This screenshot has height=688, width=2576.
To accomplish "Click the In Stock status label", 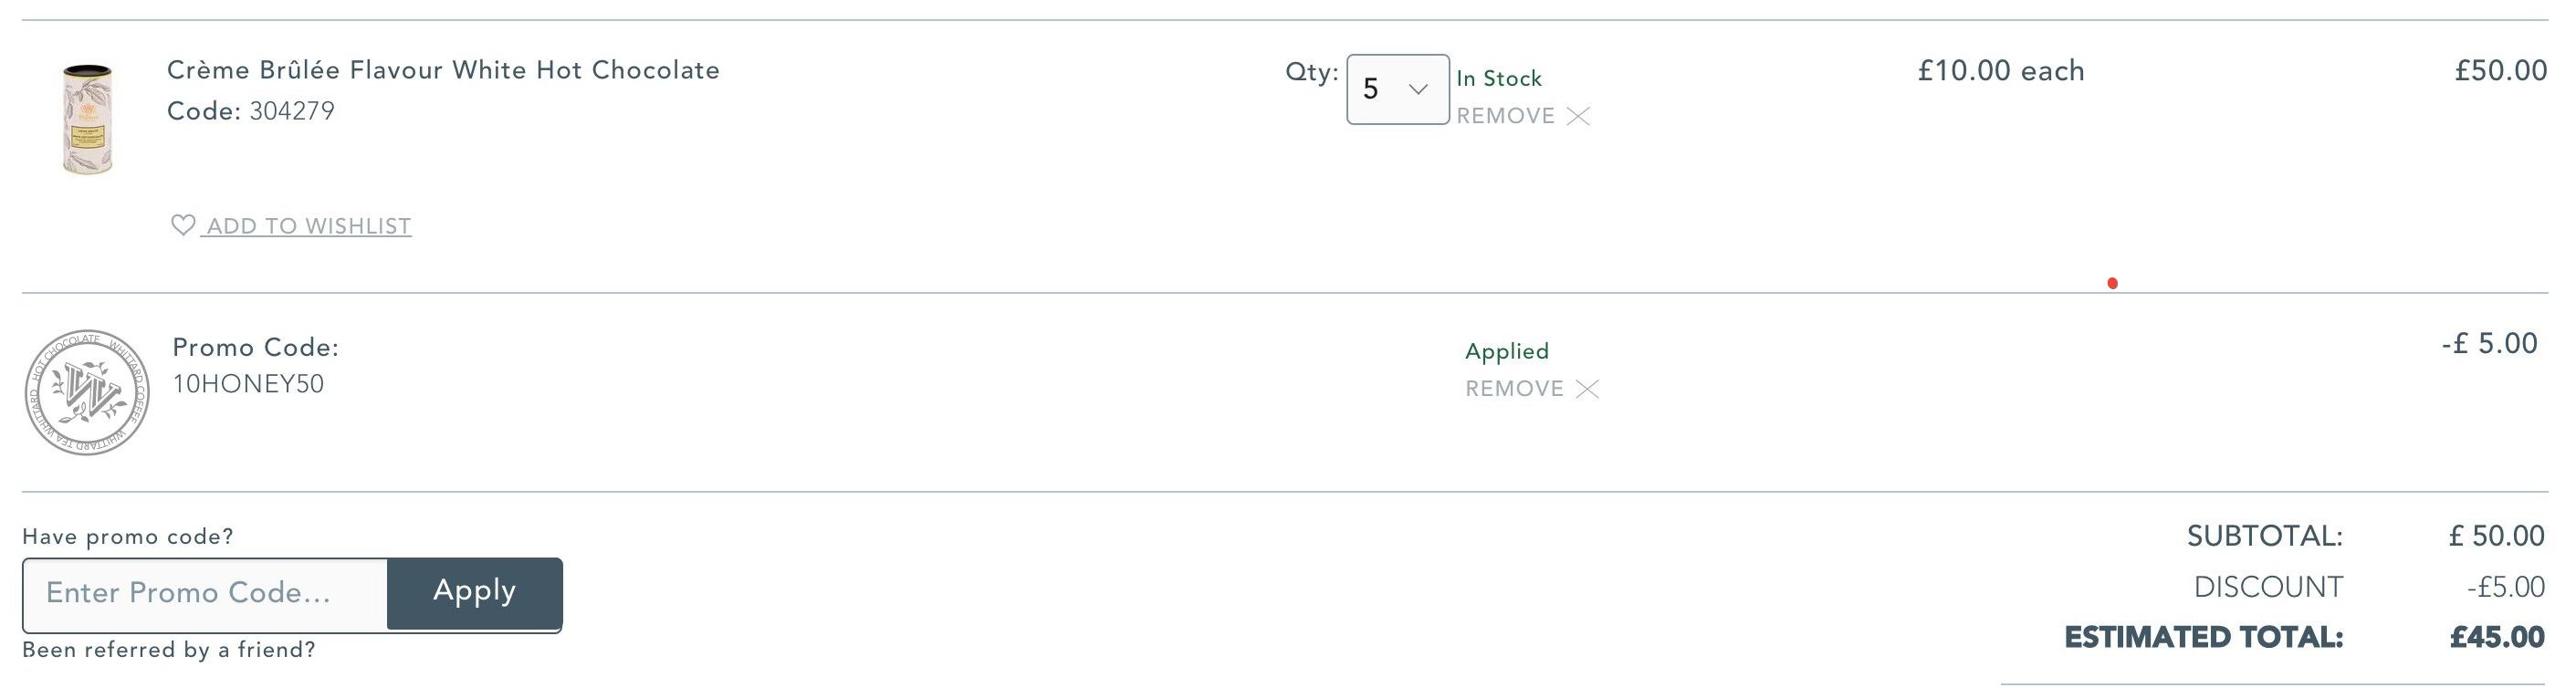I will (x=1499, y=78).
